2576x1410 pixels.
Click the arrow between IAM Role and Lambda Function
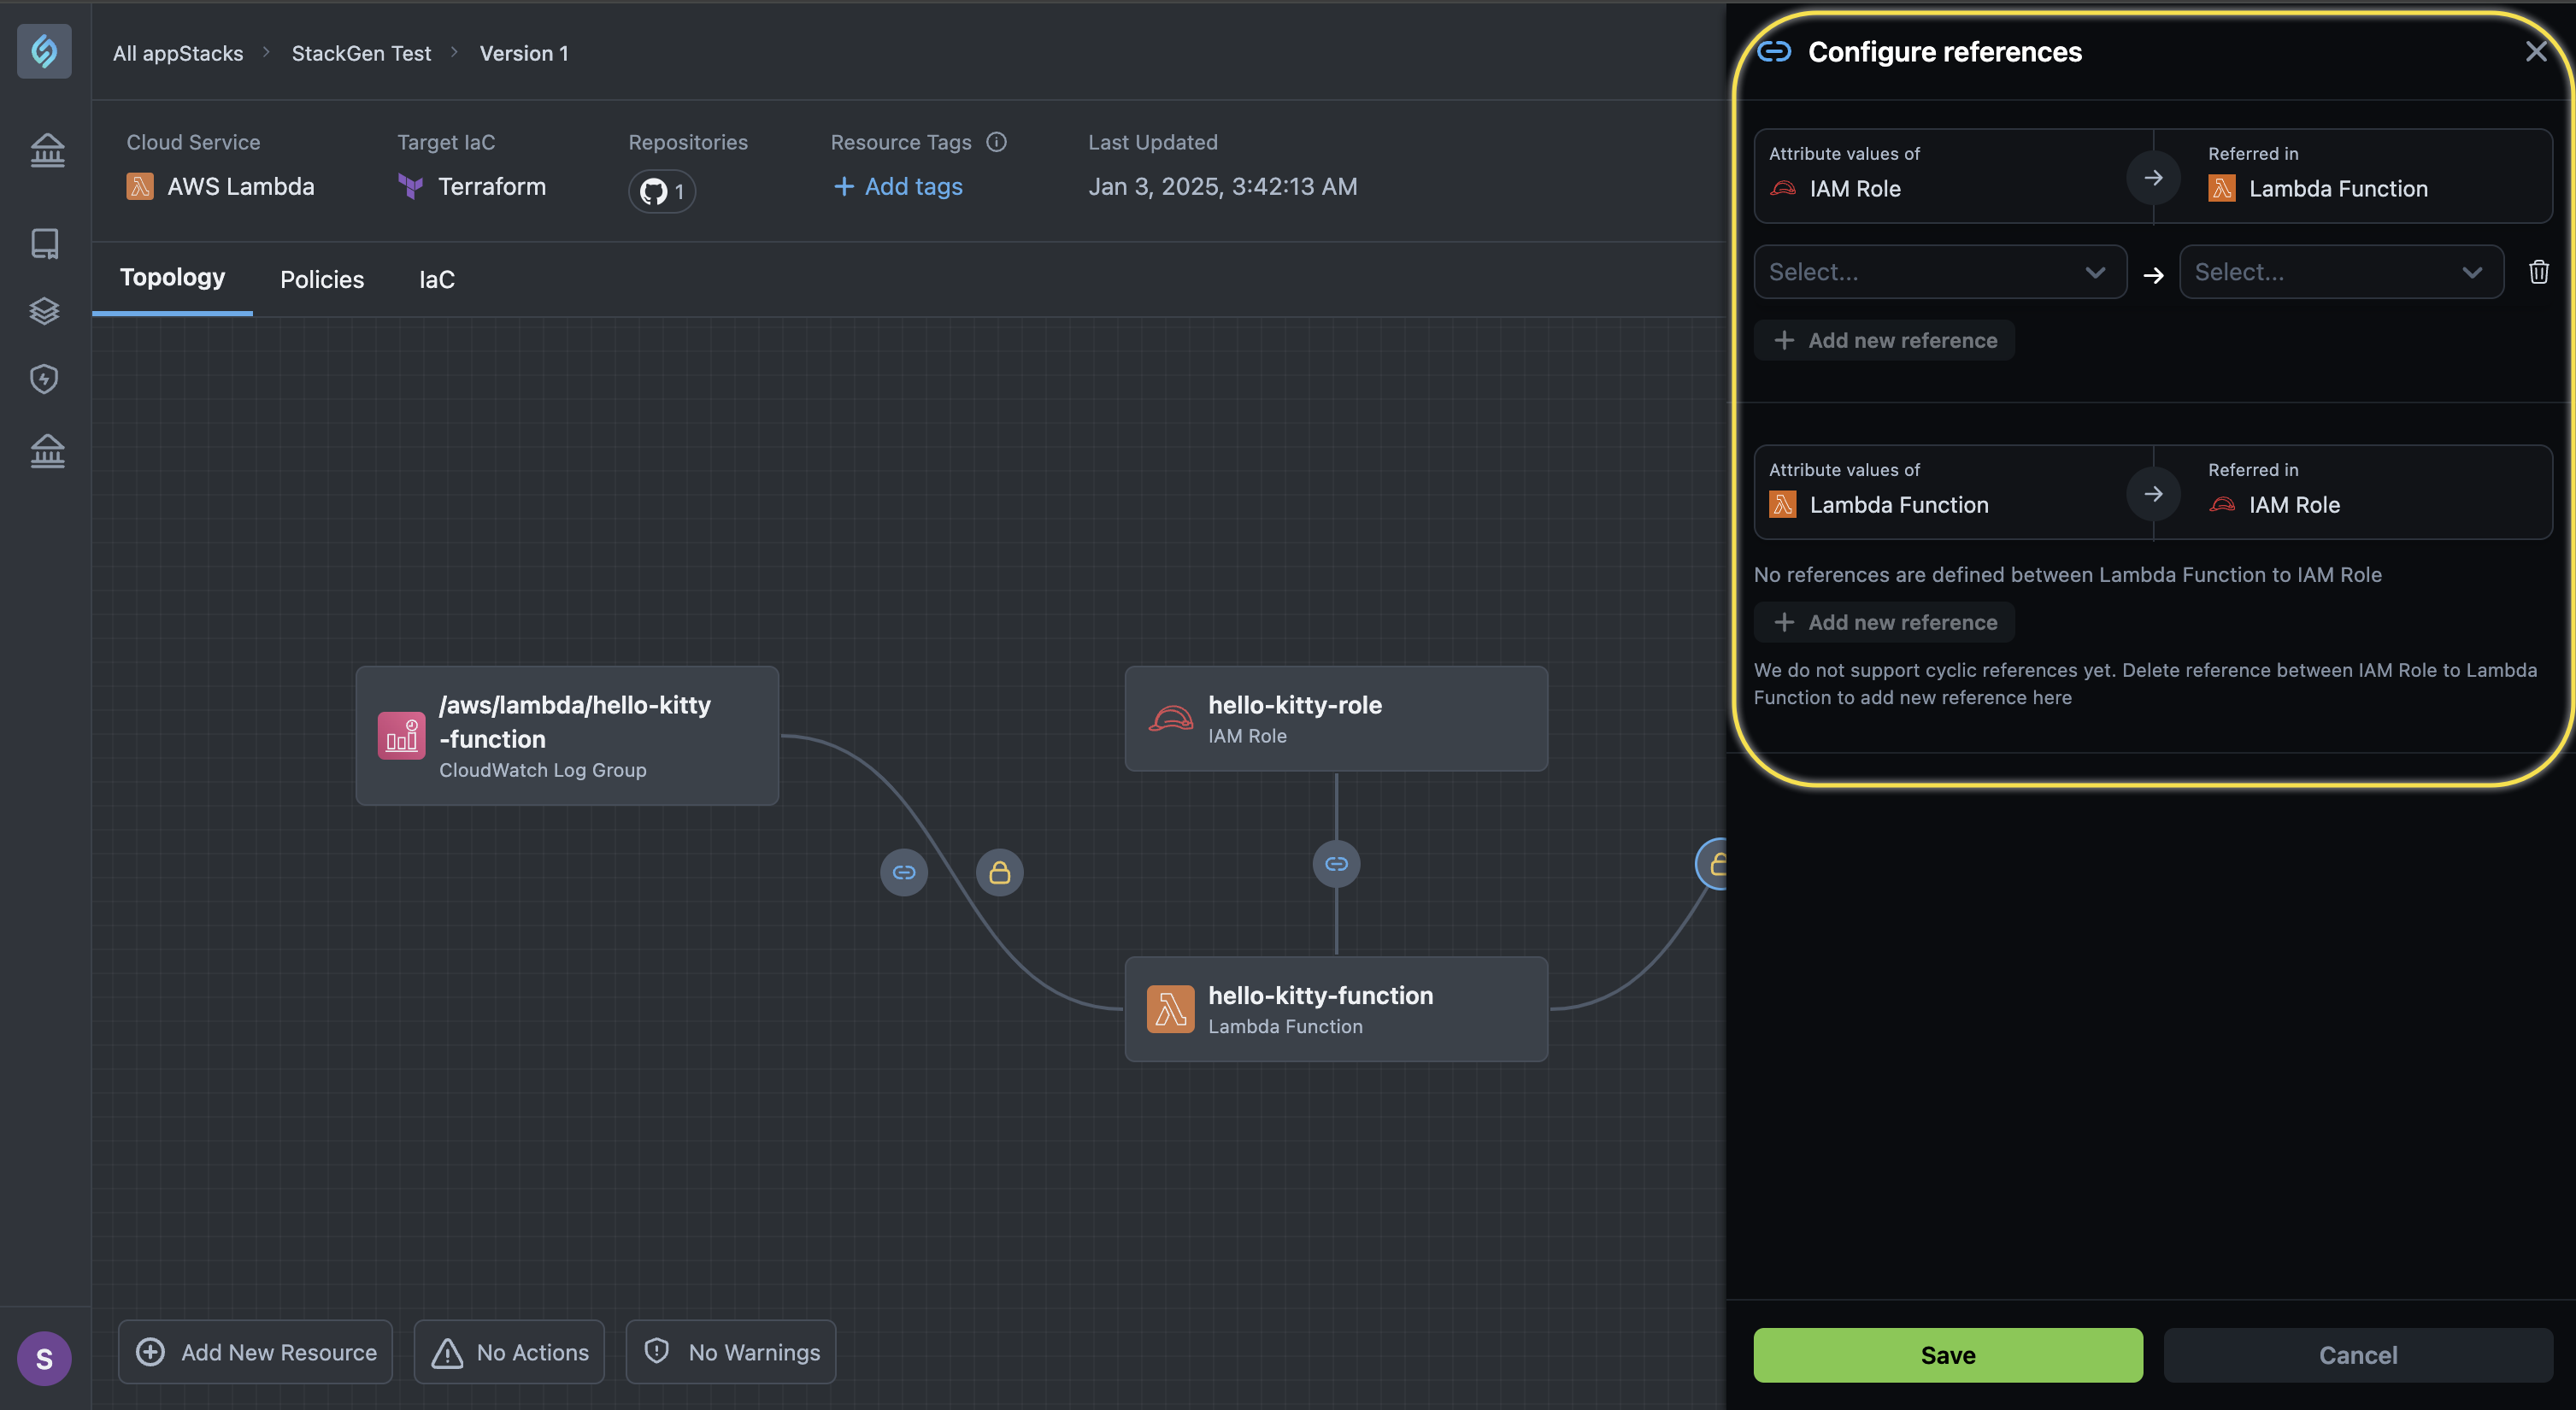tap(2153, 177)
